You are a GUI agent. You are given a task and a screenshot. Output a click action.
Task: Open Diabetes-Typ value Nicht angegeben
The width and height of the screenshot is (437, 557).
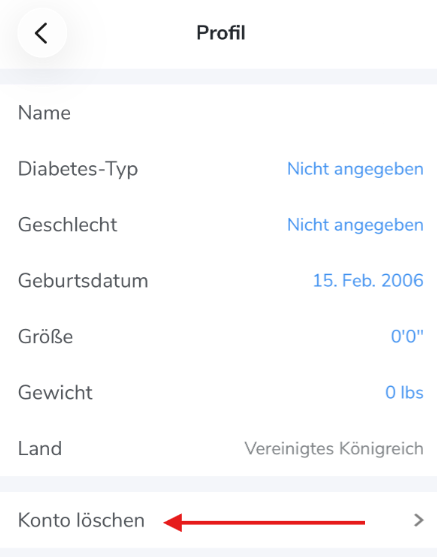coord(355,169)
